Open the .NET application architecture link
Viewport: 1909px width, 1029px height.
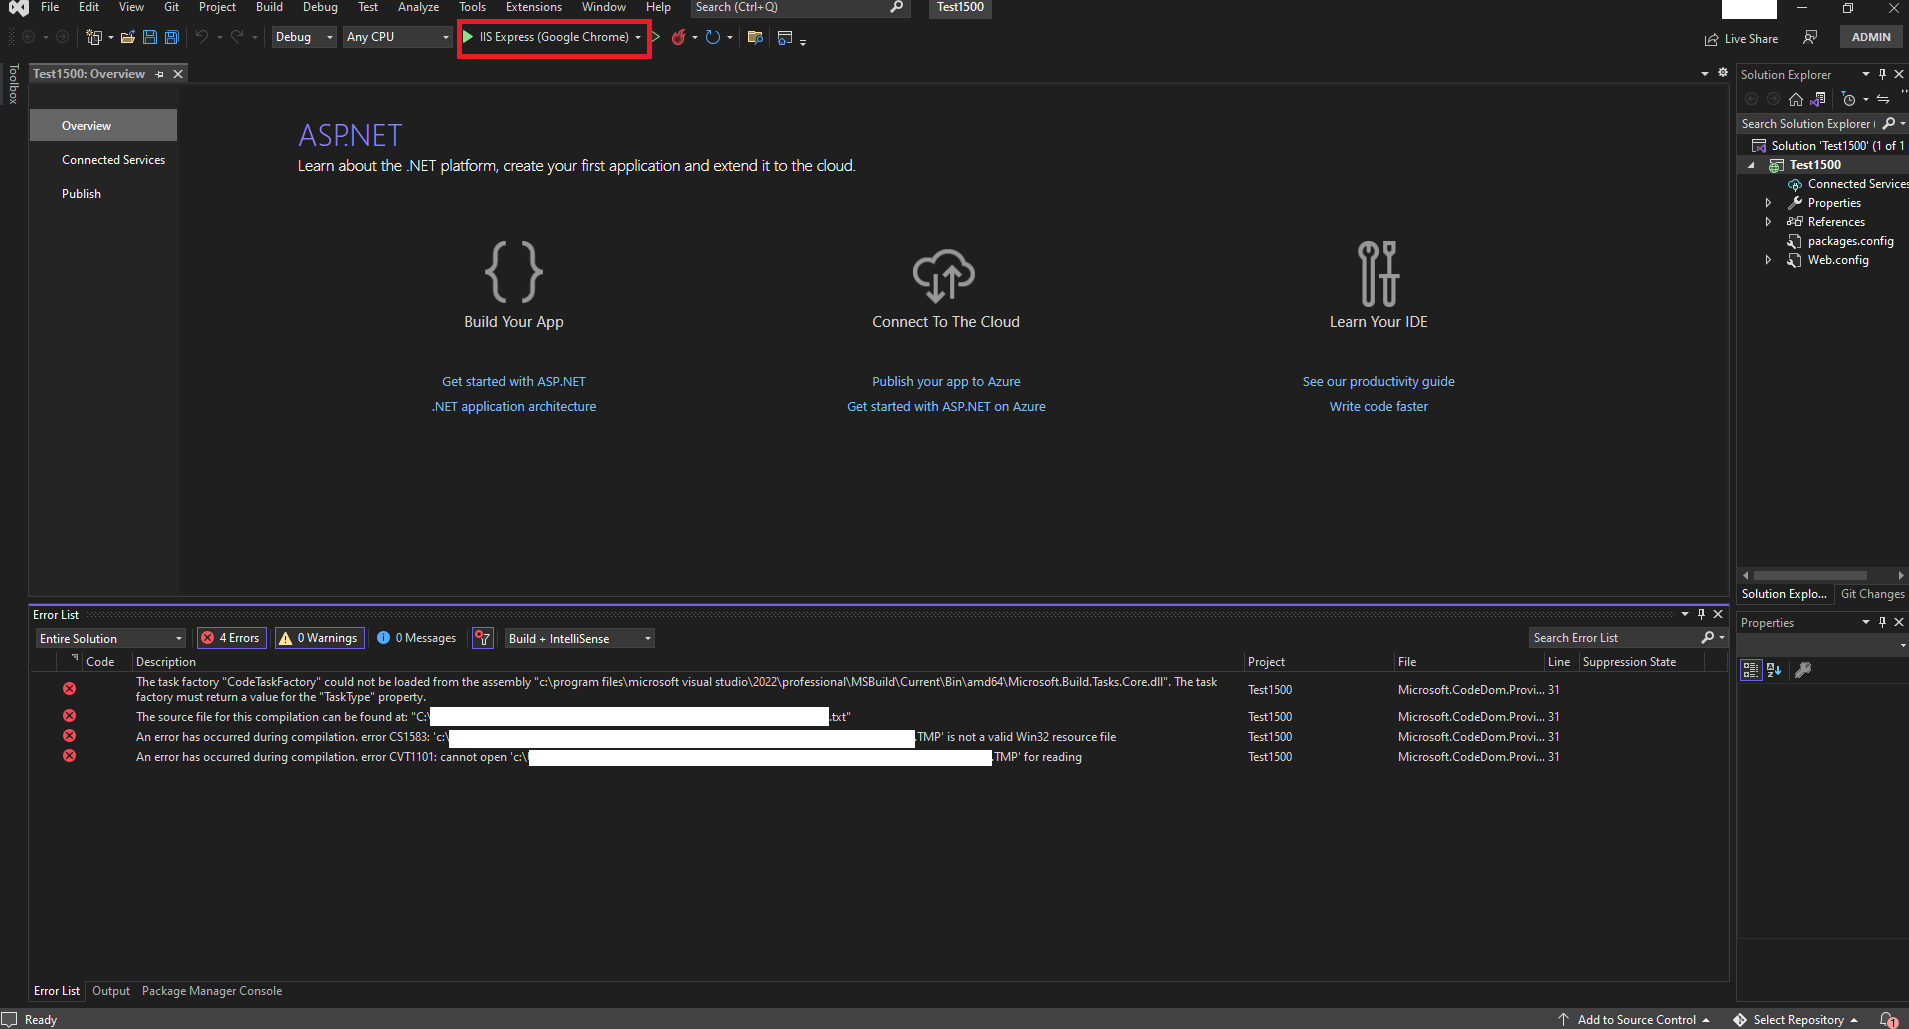(514, 407)
